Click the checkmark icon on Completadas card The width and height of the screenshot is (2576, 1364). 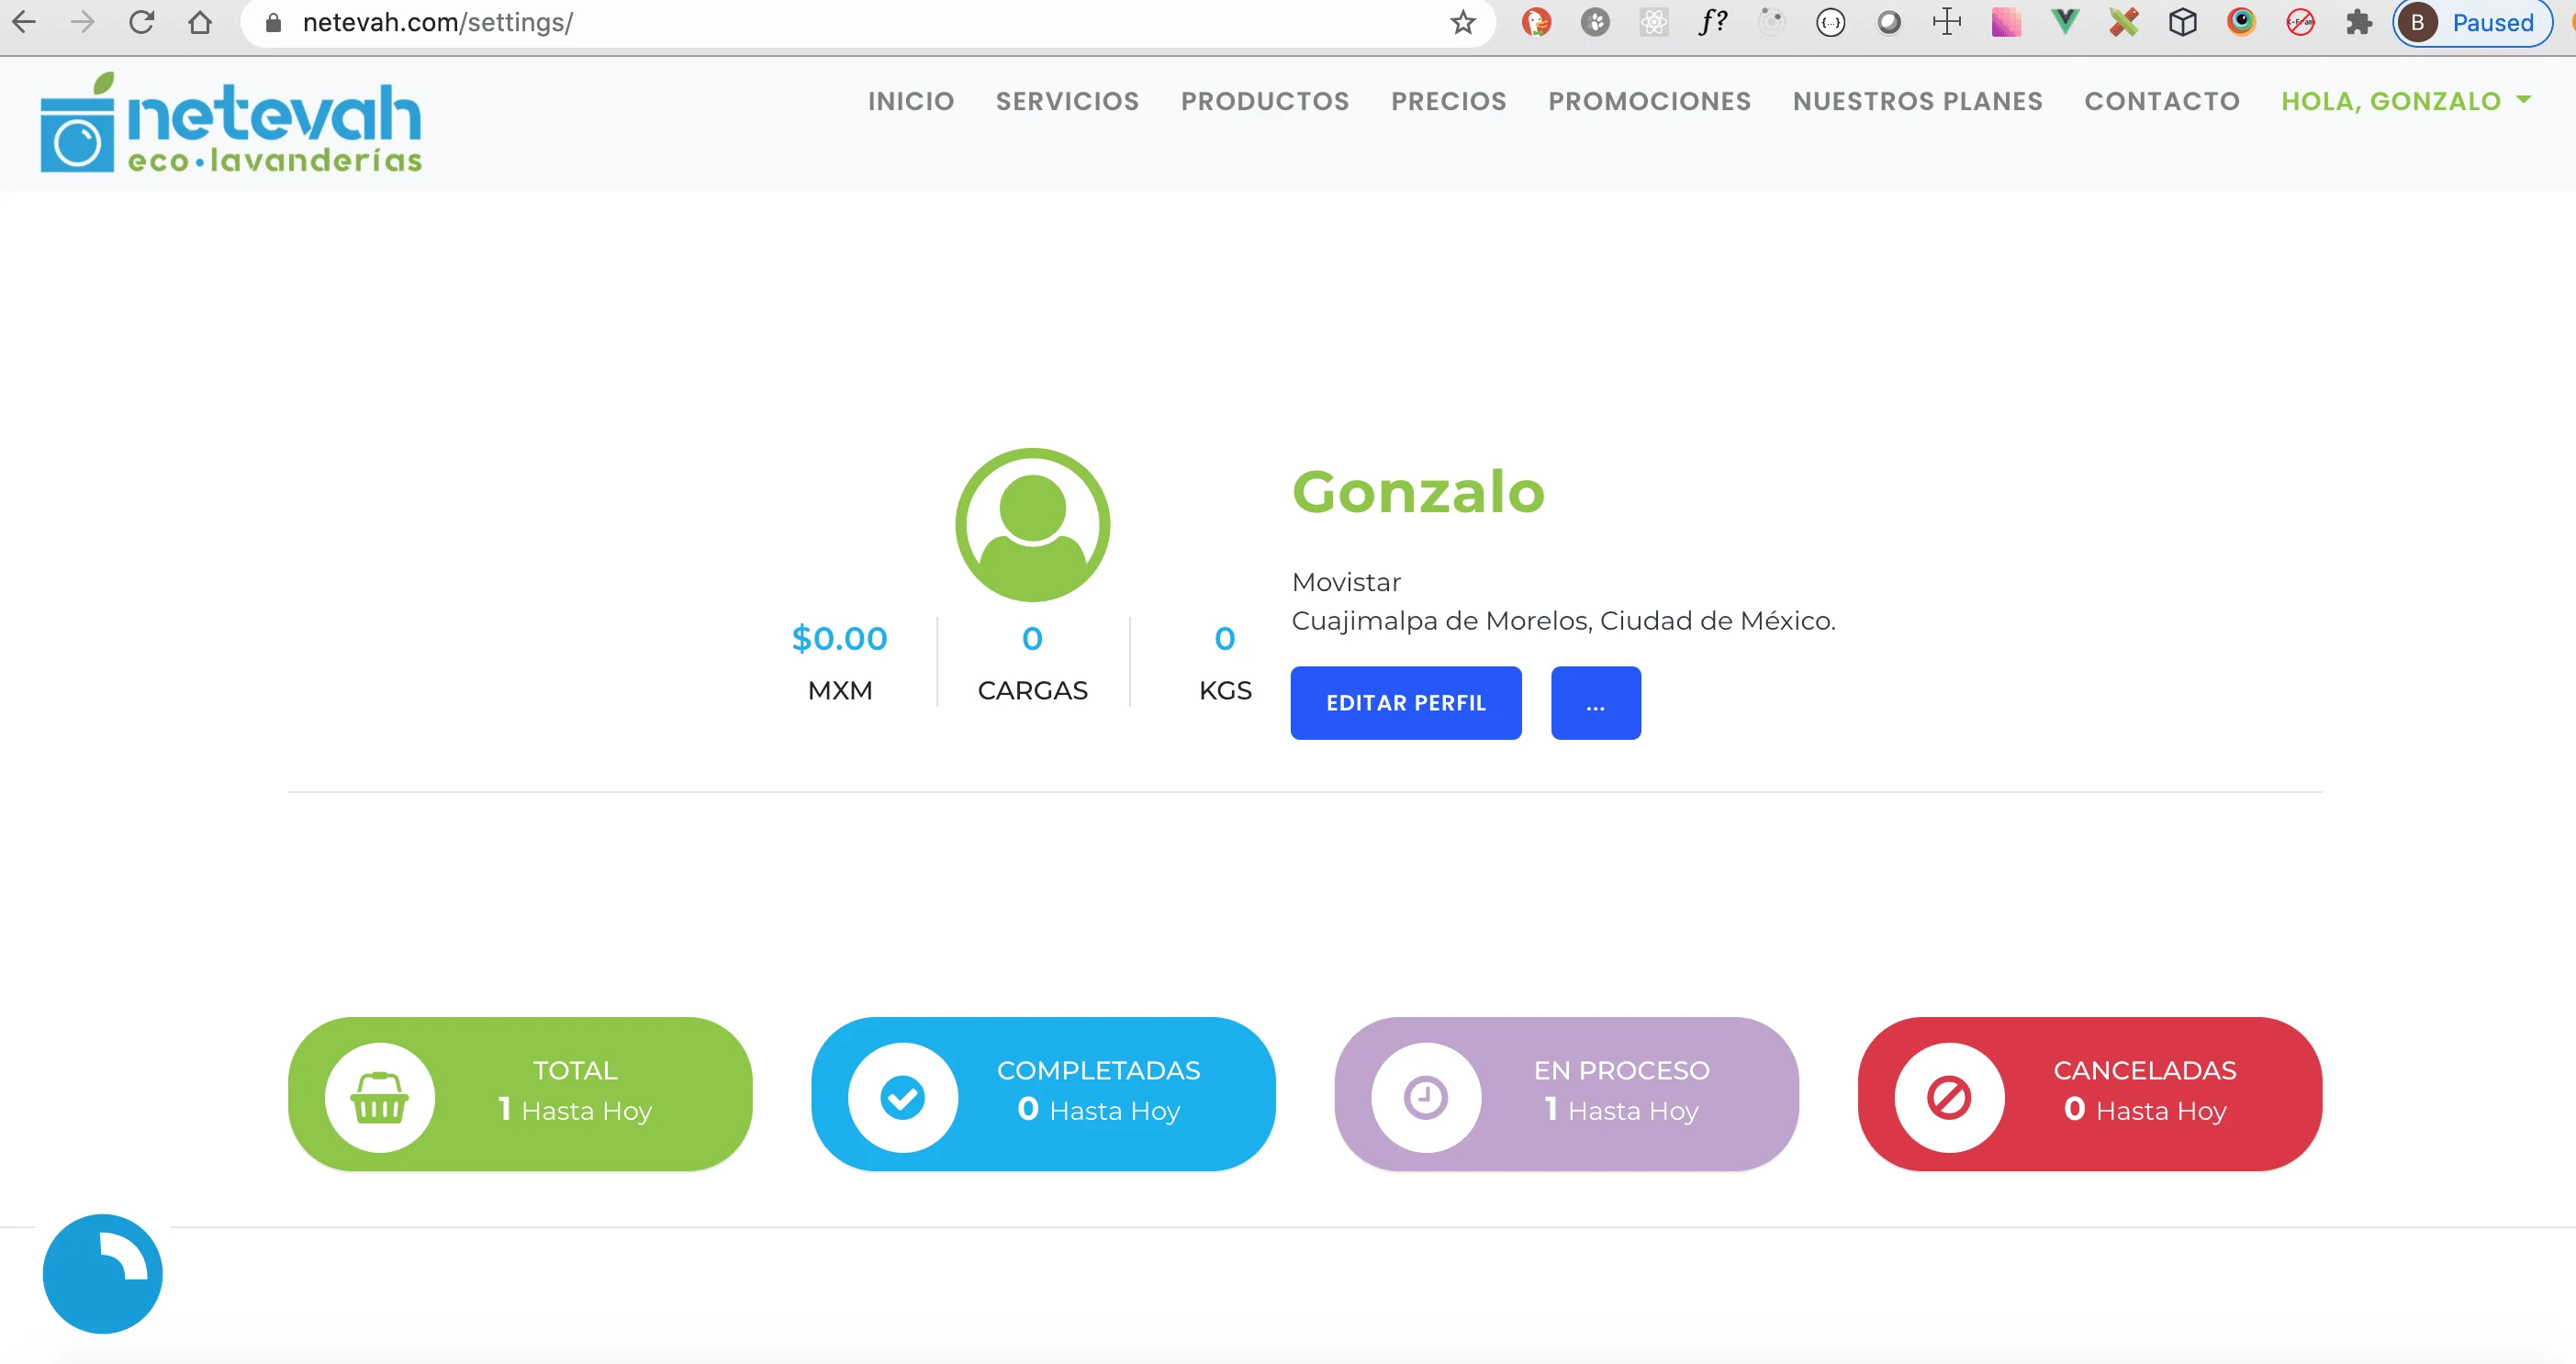(x=902, y=1097)
